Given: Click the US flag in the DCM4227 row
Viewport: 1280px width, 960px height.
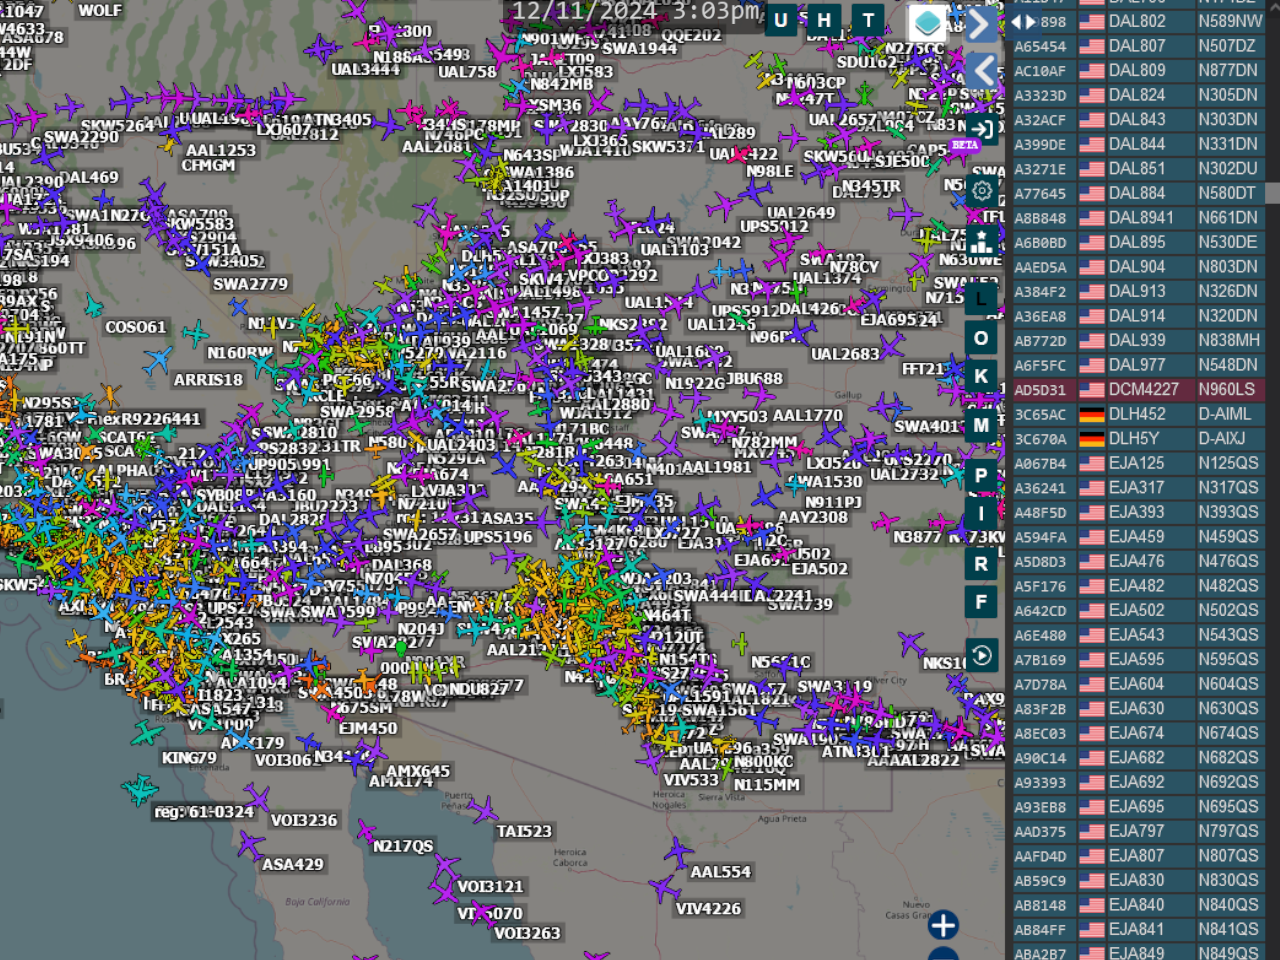Looking at the screenshot, I should pyautogui.click(x=1092, y=389).
